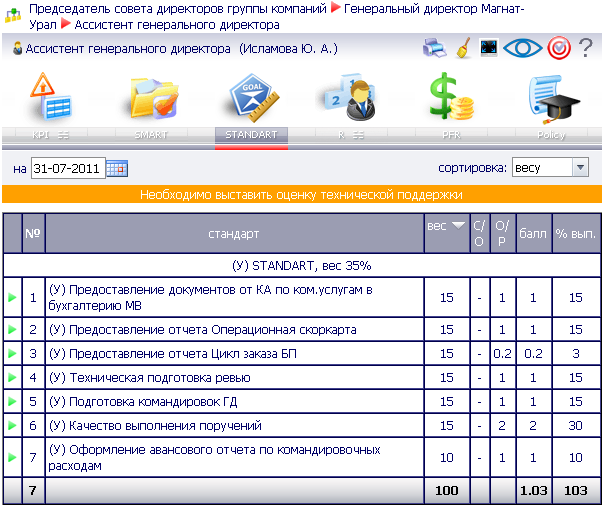Select the STANDART tab
Screen dimensions: 605x509
(x=251, y=135)
